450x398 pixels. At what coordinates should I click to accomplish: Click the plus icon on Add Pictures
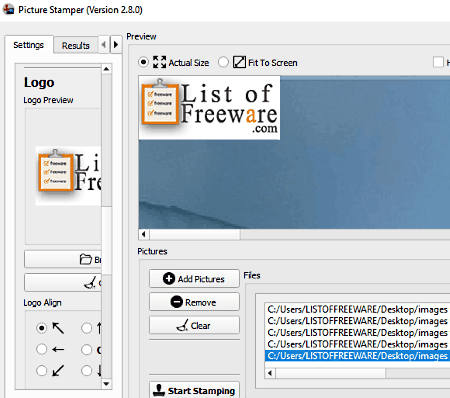pyautogui.click(x=169, y=278)
